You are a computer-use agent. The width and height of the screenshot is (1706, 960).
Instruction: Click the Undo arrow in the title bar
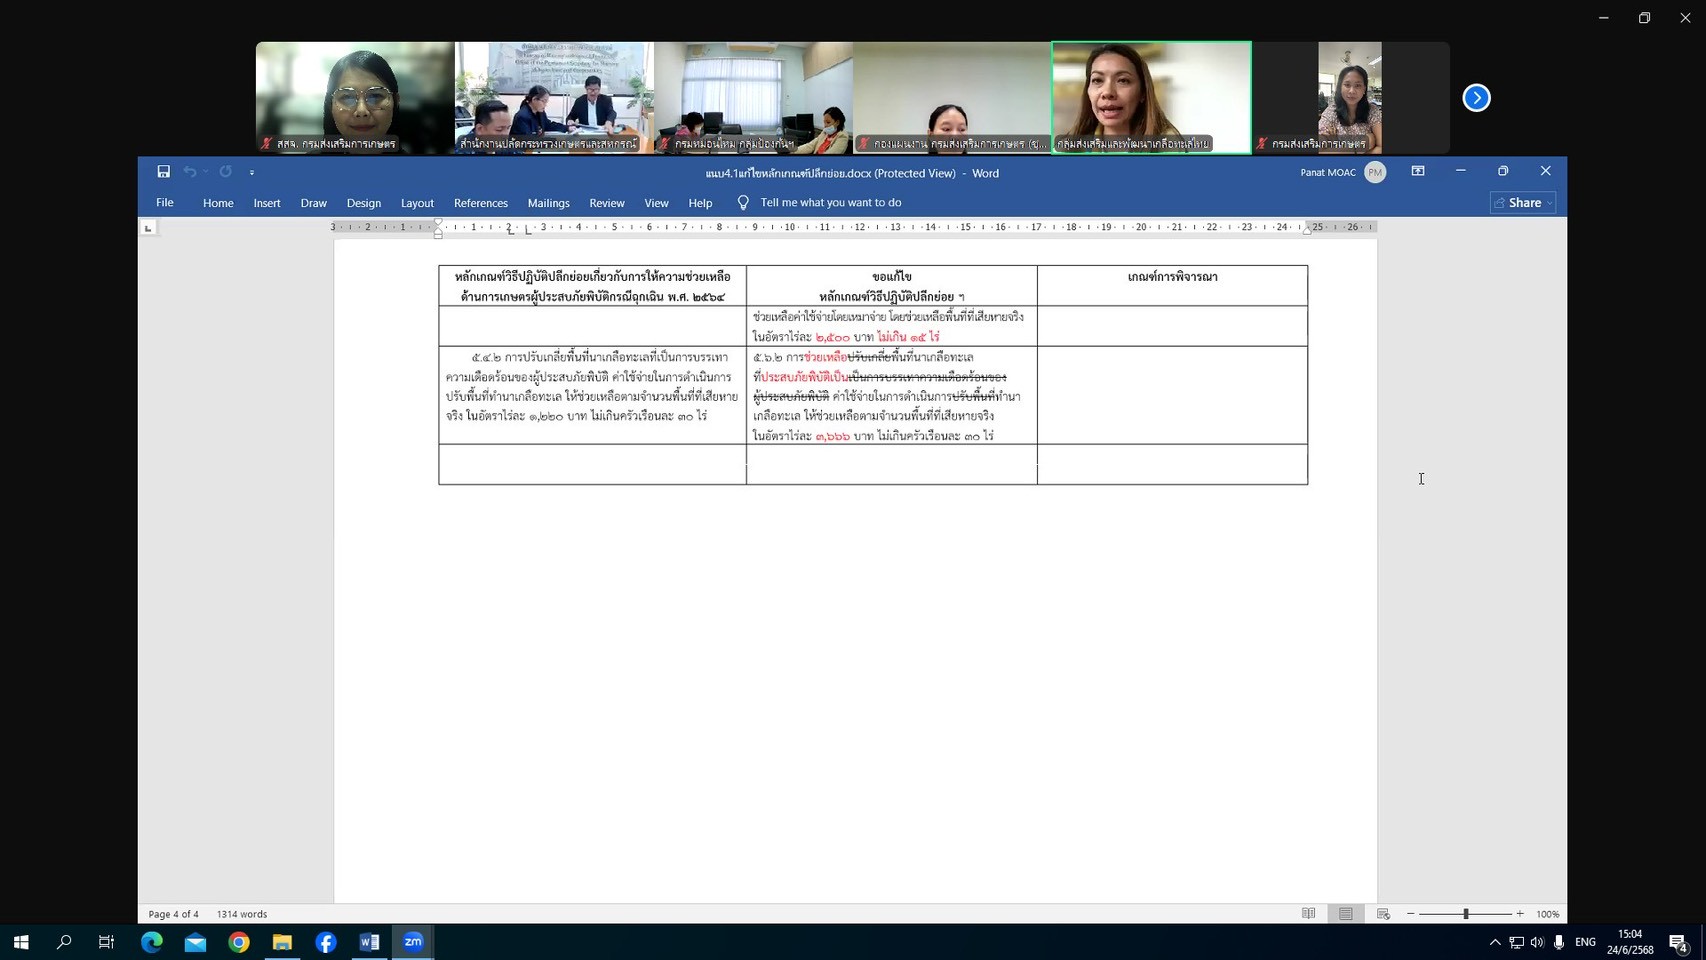coord(189,172)
